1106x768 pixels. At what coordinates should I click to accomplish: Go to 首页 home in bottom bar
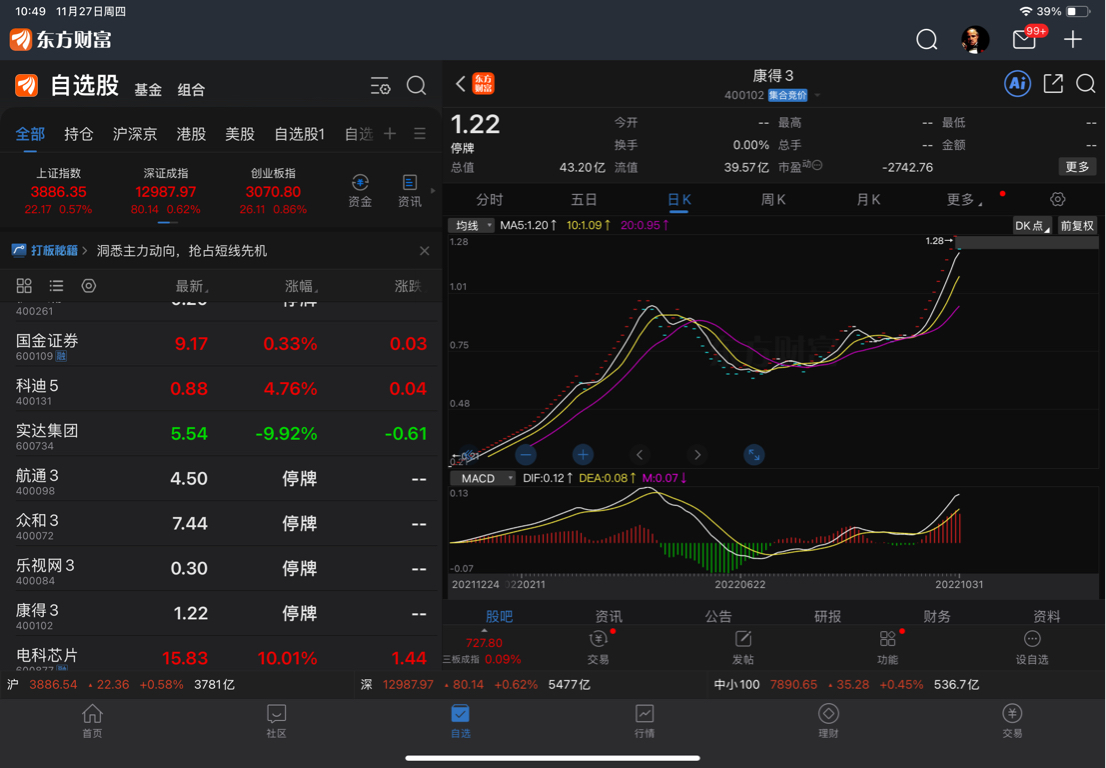92,721
